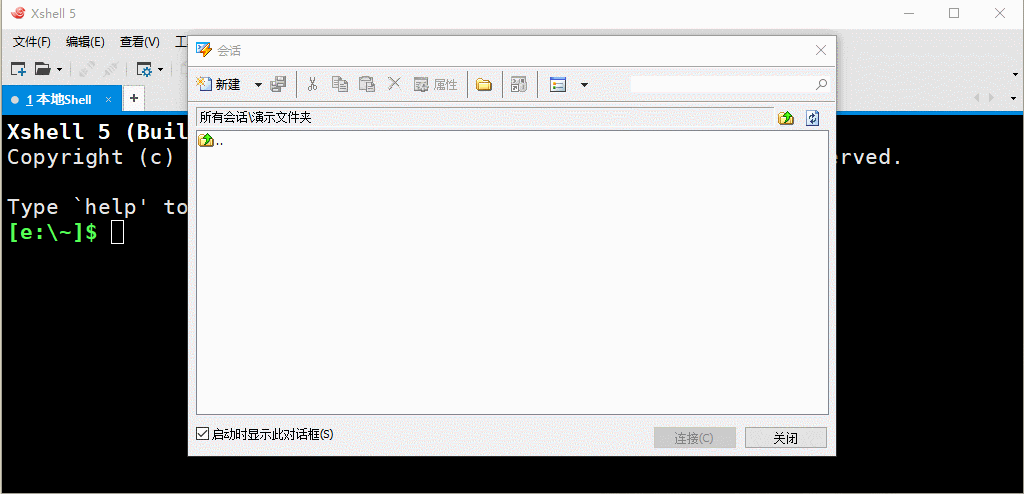Click the new session icon in Xshell toolbar
Image resolution: width=1024 pixels, height=494 pixels.
(x=18, y=69)
